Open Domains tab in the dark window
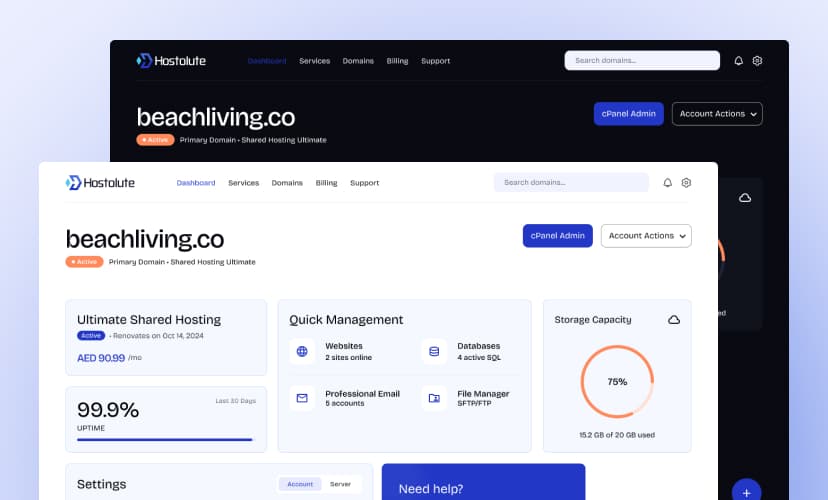 [x=358, y=61]
